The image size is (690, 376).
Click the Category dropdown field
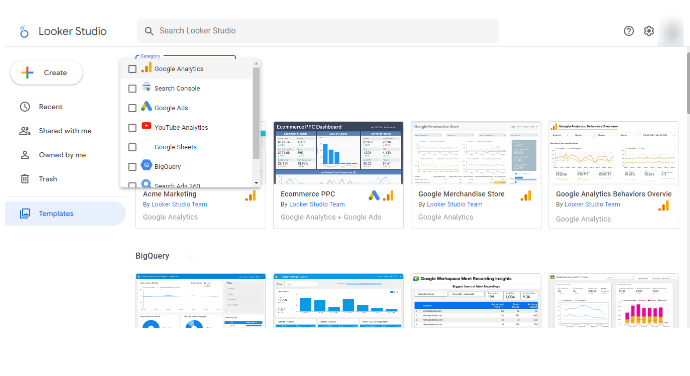pos(185,57)
